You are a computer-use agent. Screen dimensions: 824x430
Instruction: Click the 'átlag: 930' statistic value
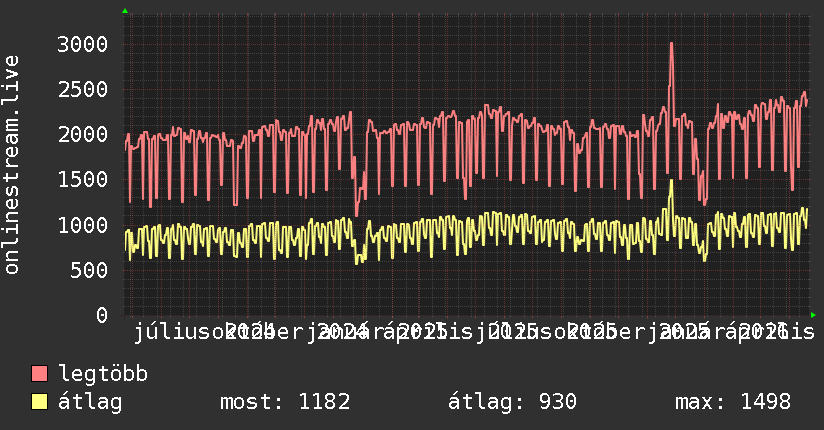[512, 402]
